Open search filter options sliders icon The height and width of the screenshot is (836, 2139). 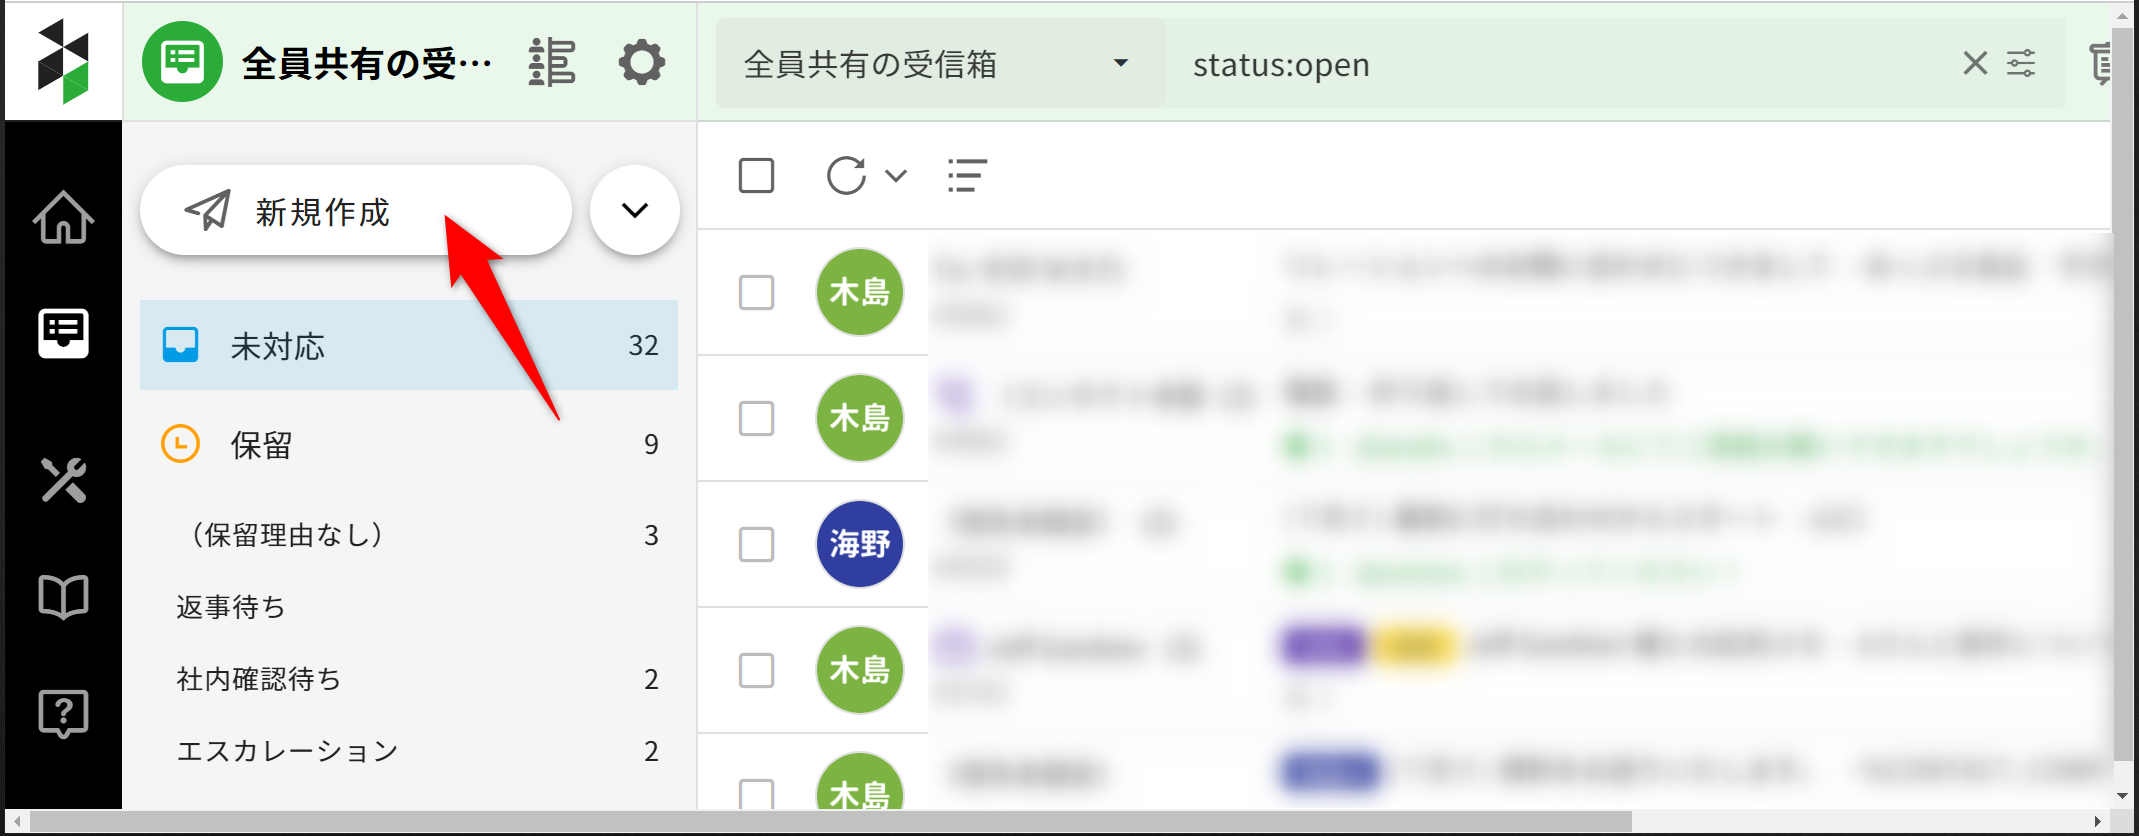[x=2021, y=64]
